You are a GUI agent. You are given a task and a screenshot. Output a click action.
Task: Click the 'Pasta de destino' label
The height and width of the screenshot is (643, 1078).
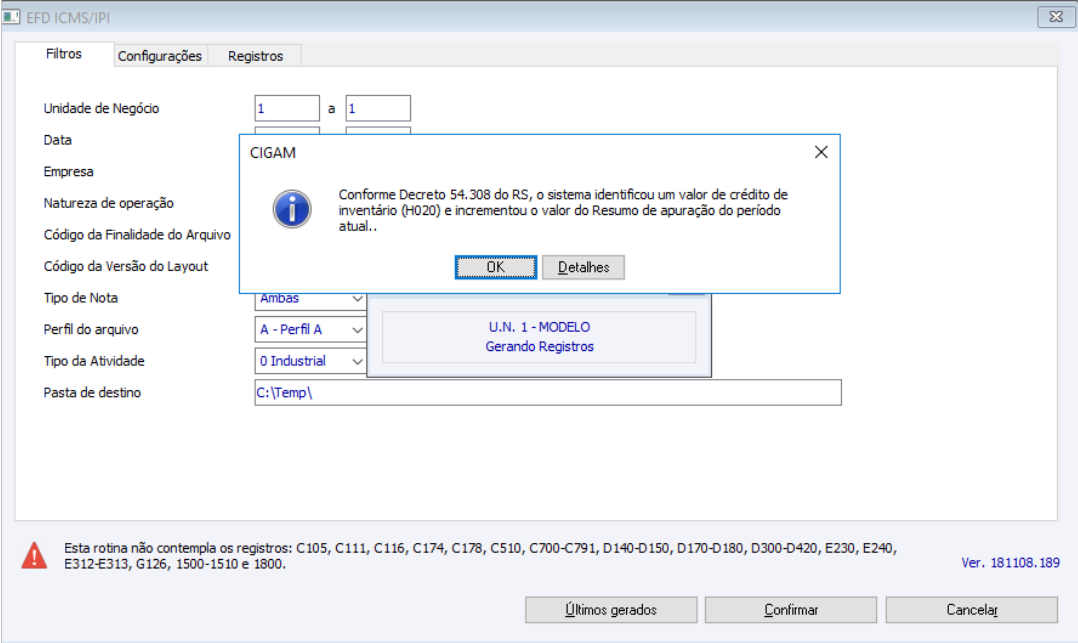[x=92, y=393]
